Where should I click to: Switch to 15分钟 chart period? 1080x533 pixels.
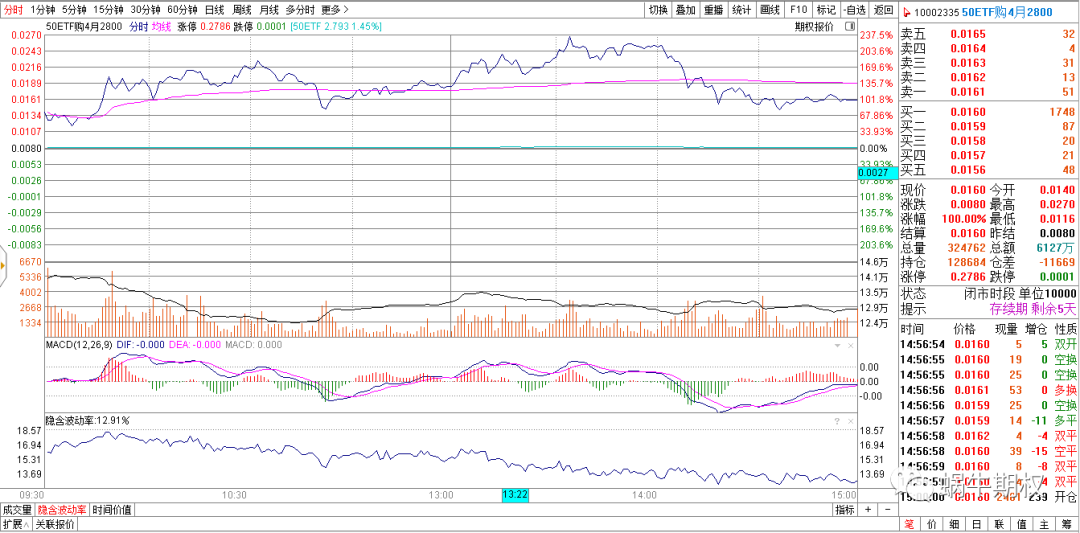(108, 10)
